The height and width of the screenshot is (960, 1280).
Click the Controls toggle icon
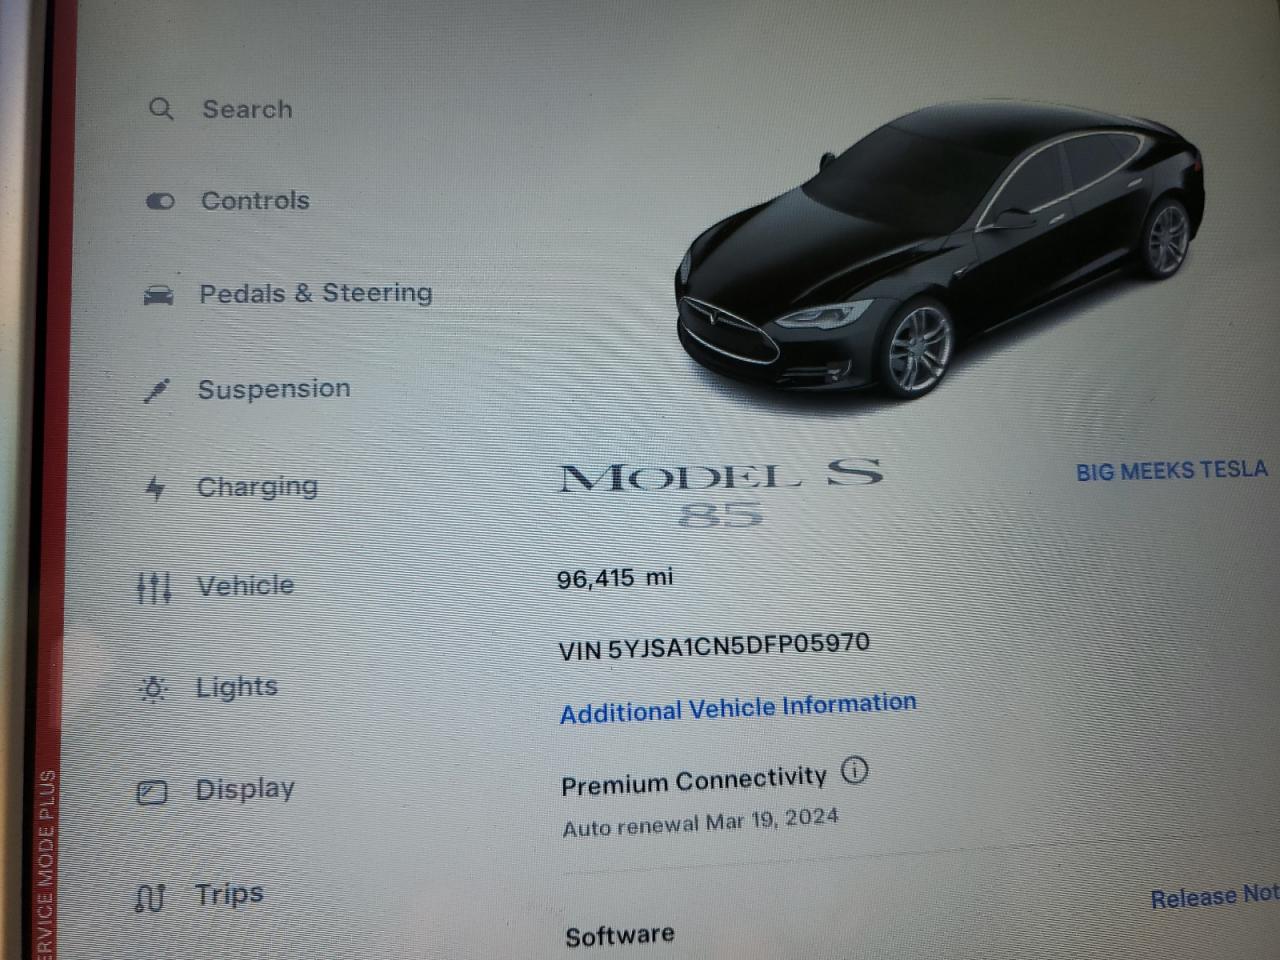160,201
